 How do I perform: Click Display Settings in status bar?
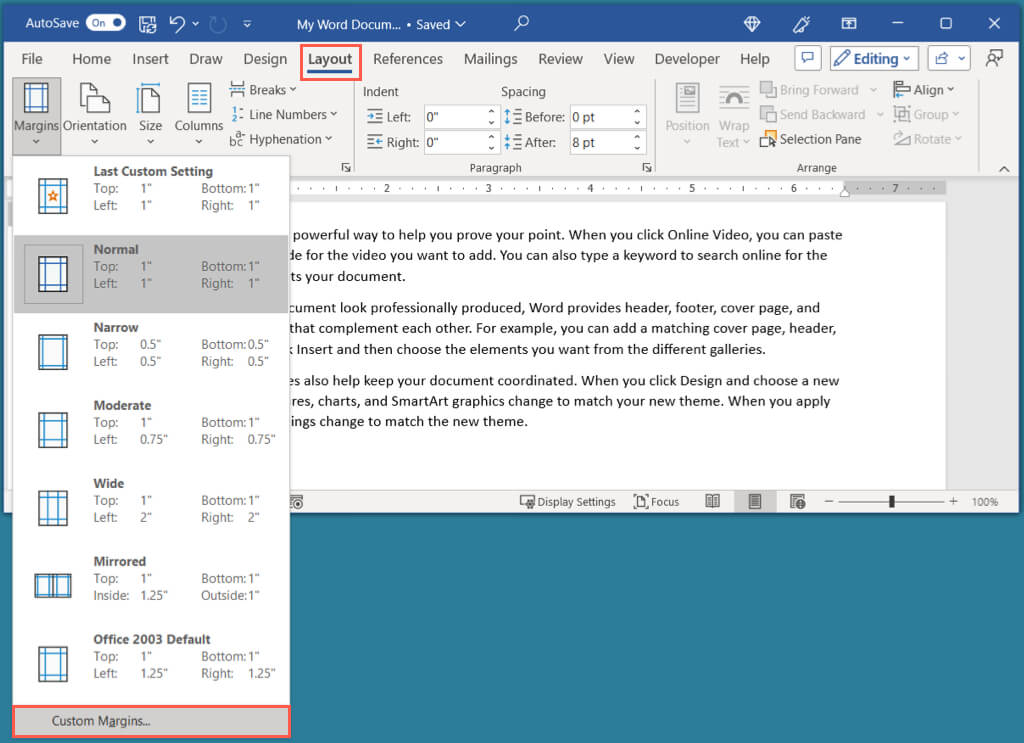(x=567, y=501)
